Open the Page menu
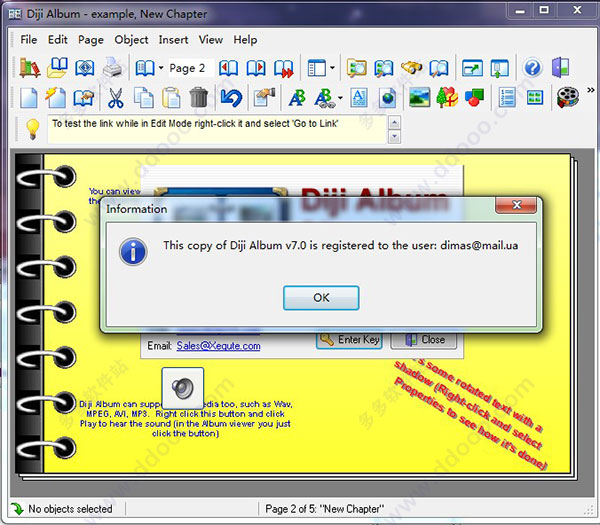This screenshot has height=525, width=600. point(91,39)
